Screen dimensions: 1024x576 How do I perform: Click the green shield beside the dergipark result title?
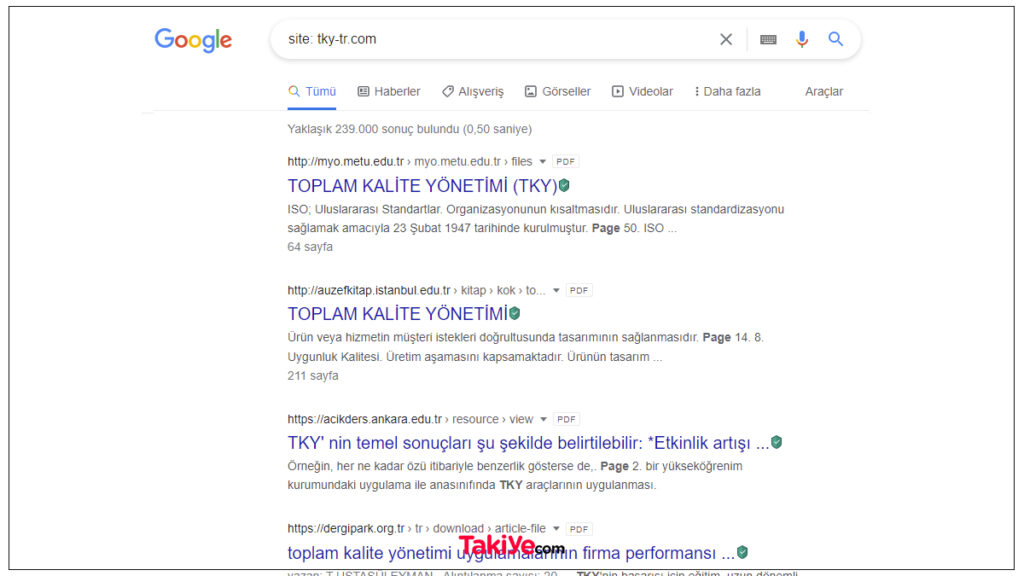743,552
